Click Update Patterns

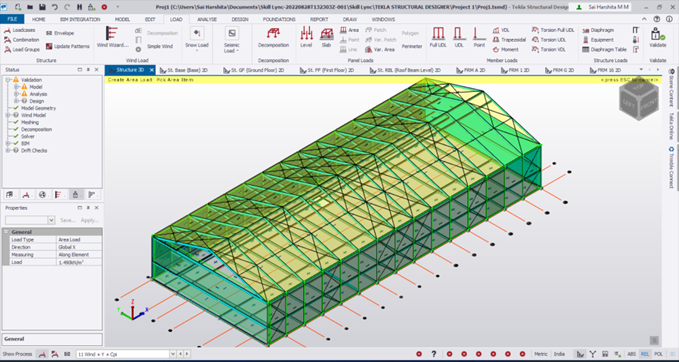68,46
